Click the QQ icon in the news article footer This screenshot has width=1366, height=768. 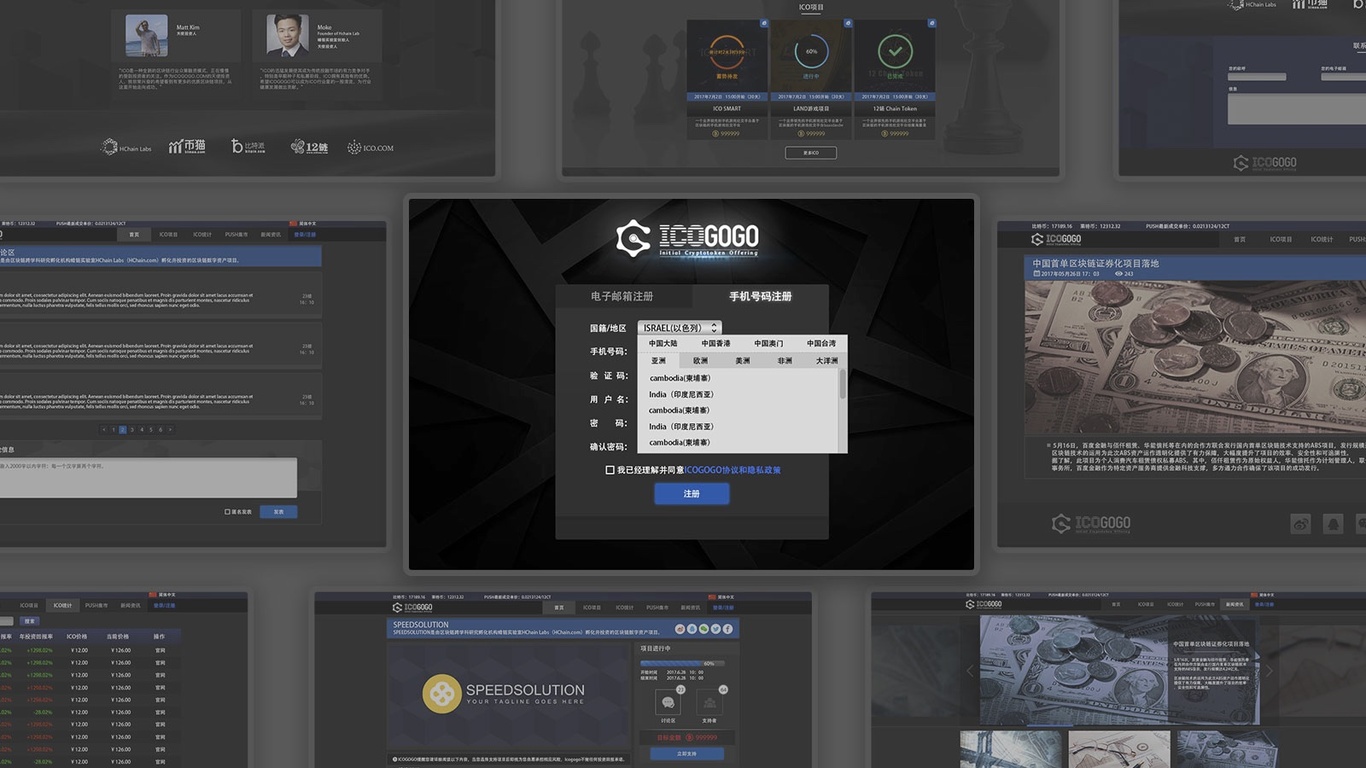click(x=1332, y=523)
